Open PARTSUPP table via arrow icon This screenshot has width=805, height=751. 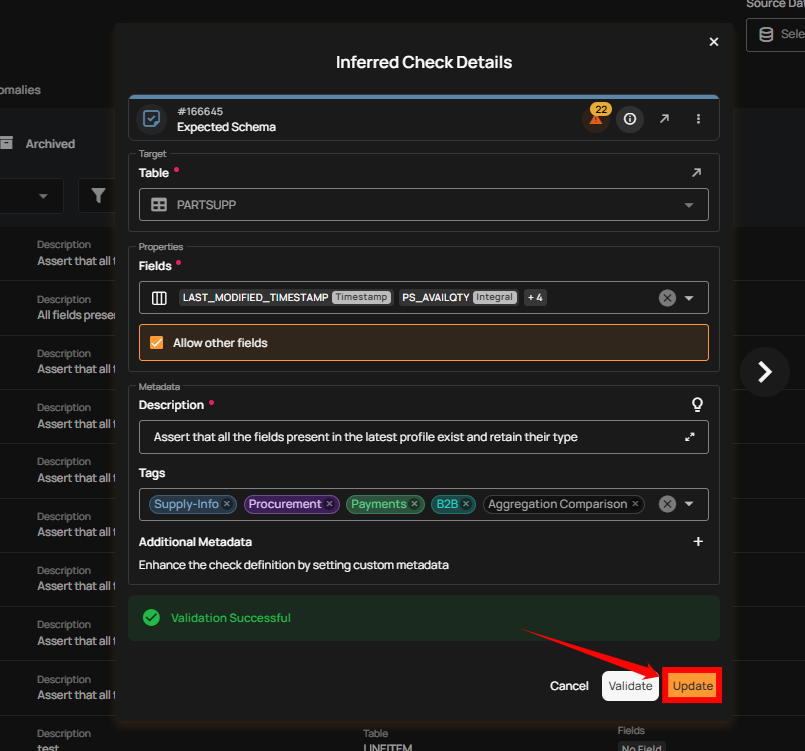coord(696,173)
